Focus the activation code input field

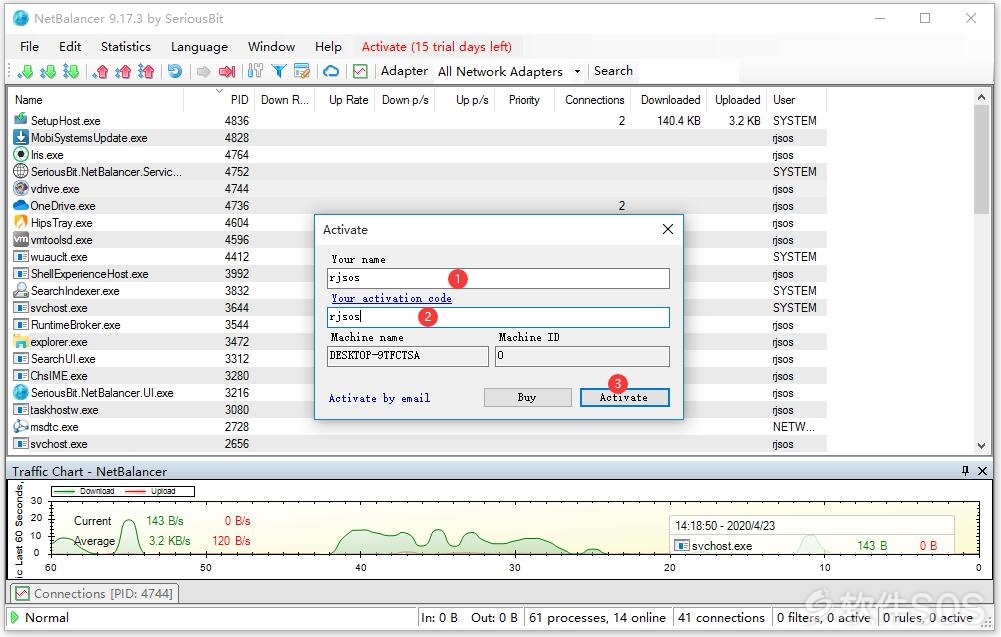click(x=498, y=317)
